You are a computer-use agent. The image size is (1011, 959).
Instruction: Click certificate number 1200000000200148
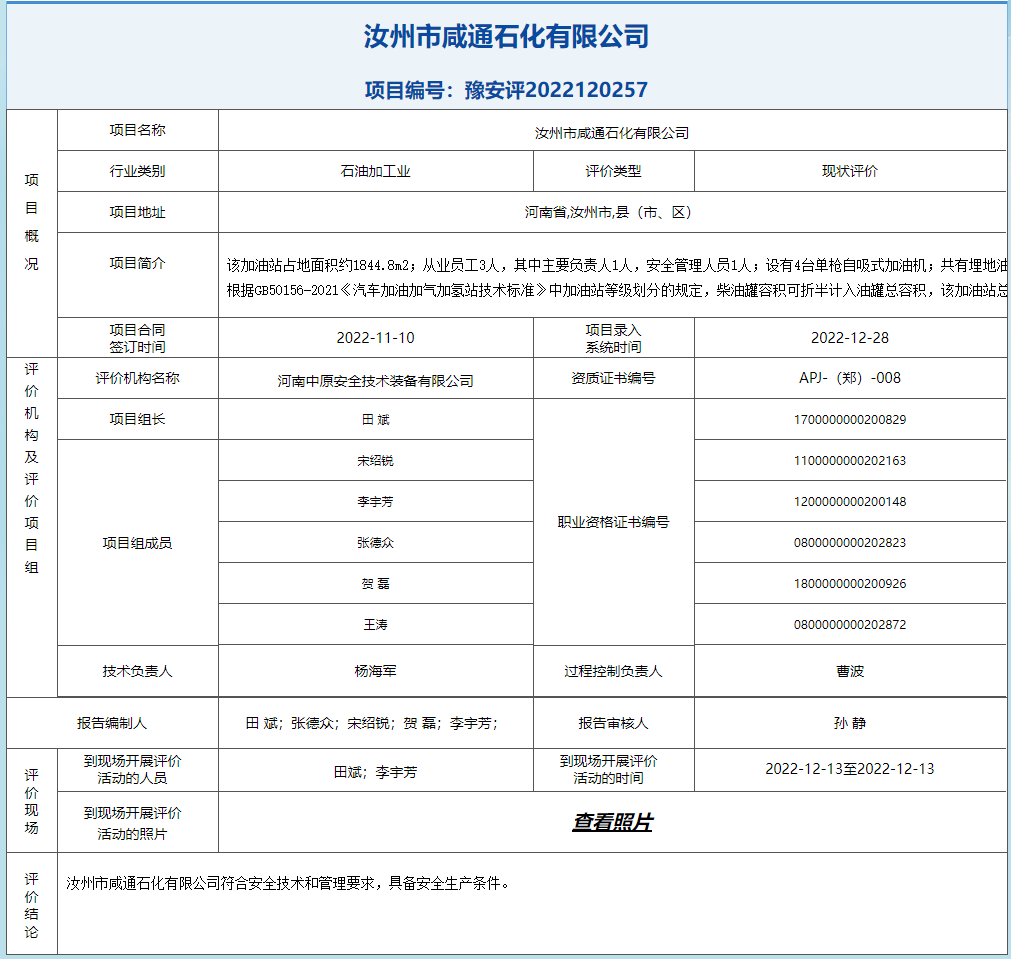point(850,501)
